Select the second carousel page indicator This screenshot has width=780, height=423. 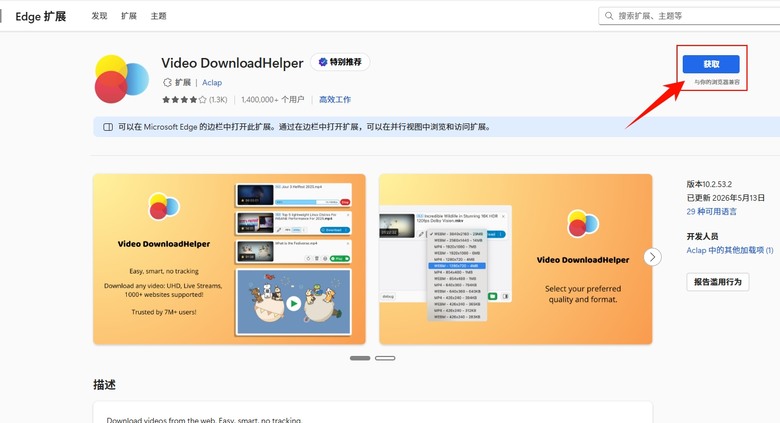pyautogui.click(x=385, y=358)
